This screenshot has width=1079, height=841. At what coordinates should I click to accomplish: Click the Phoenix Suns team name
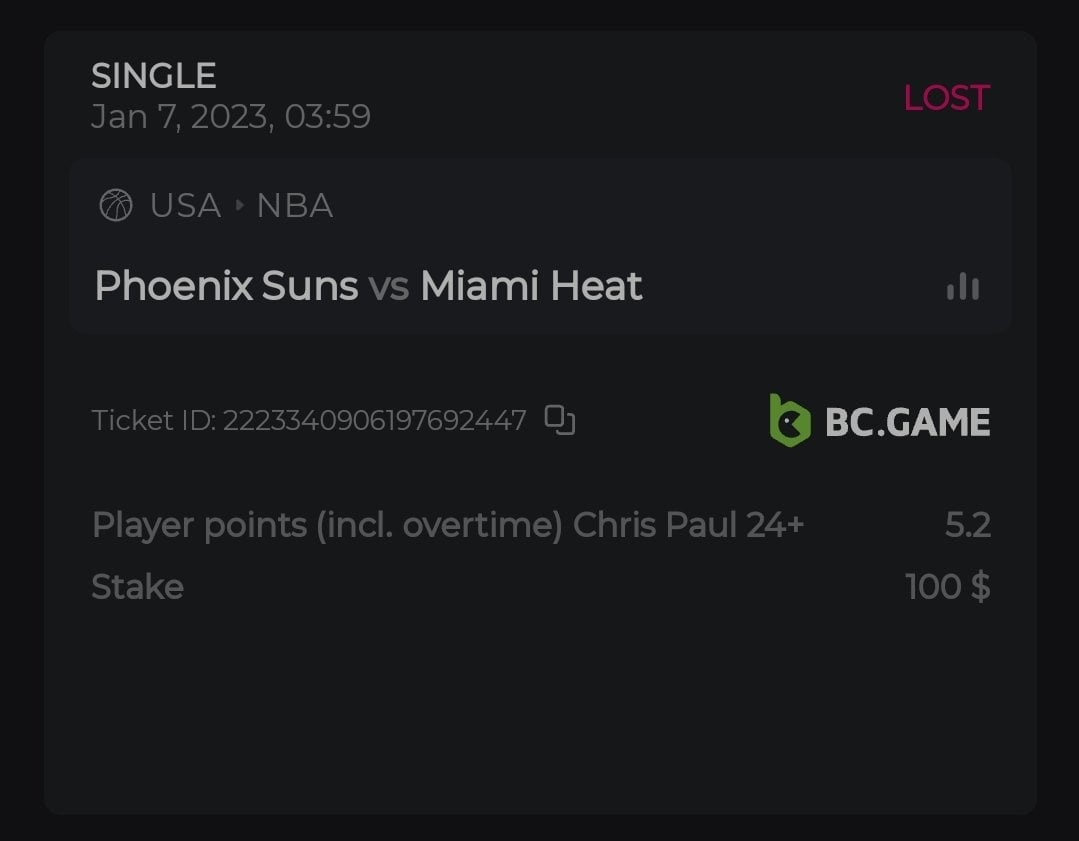226,287
